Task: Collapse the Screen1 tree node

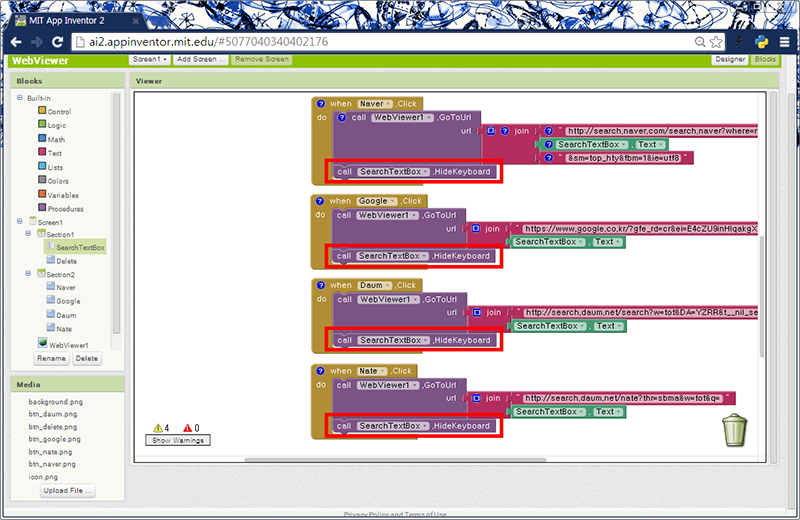Action: (19, 221)
